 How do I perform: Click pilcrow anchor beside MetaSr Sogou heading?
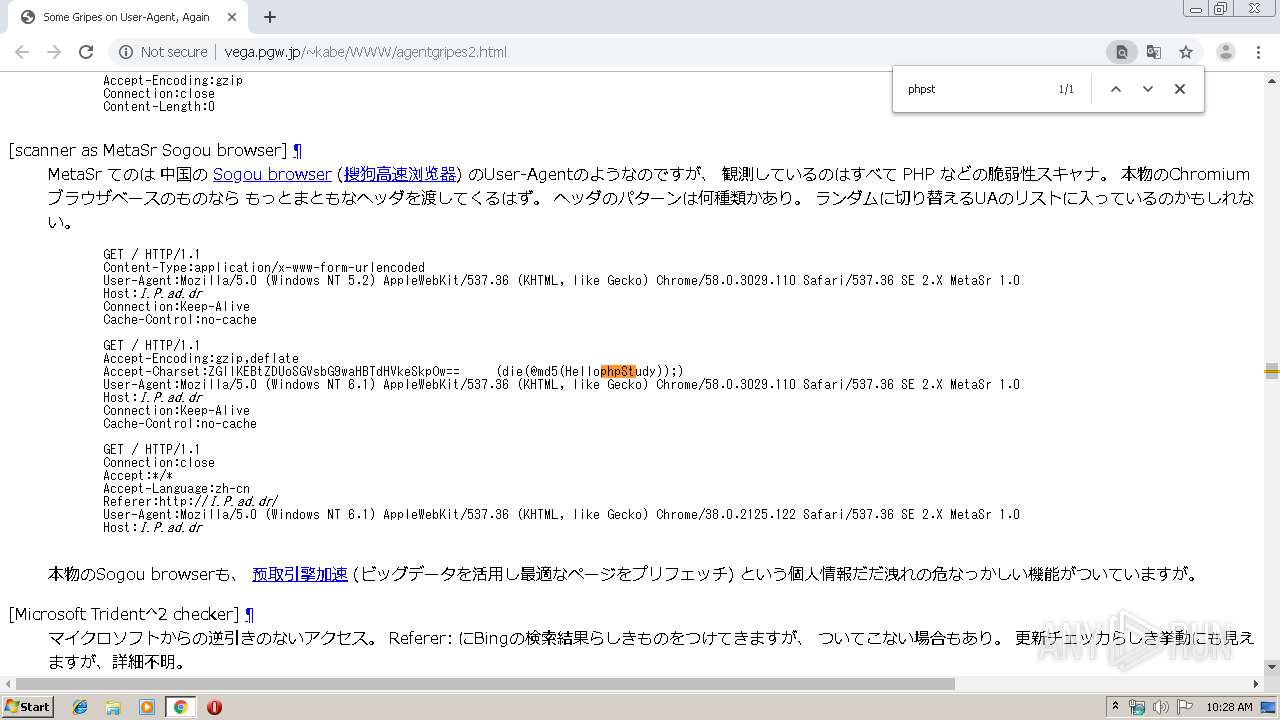tap(297, 151)
